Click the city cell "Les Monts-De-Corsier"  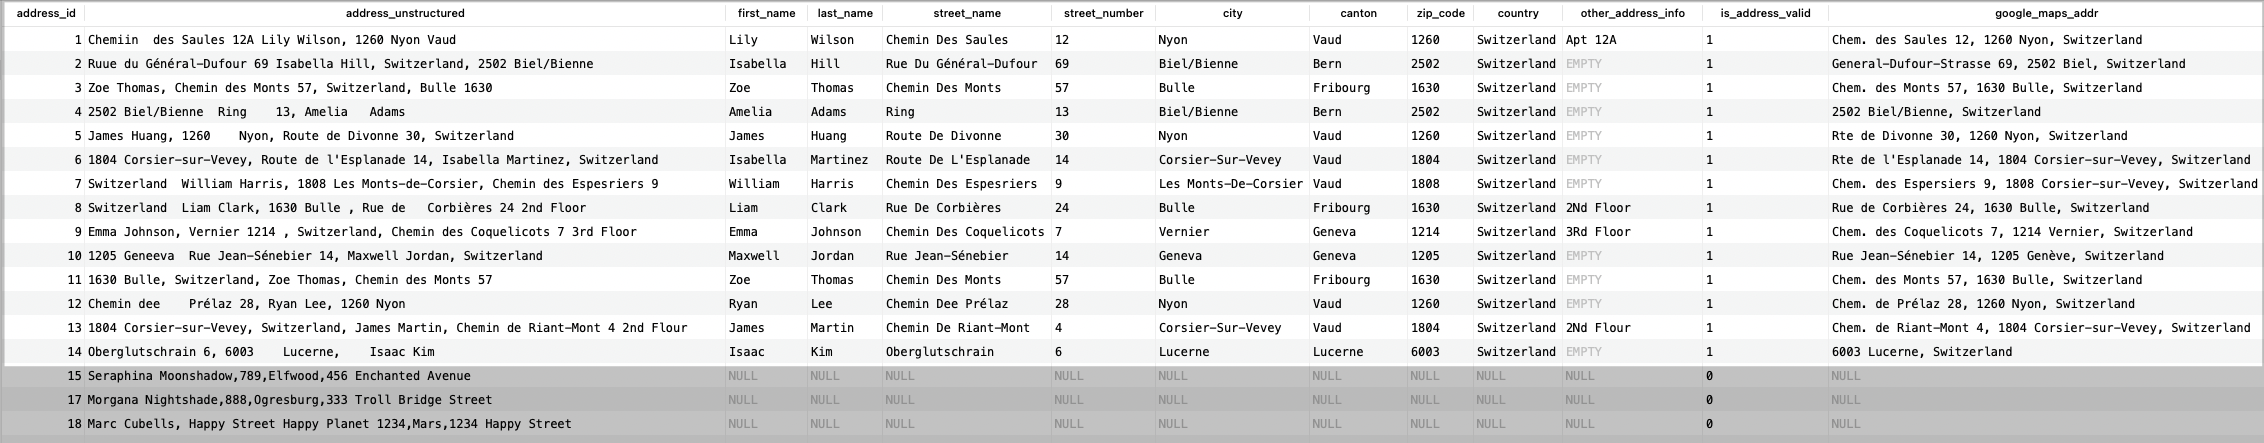click(x=1230, y=184)
